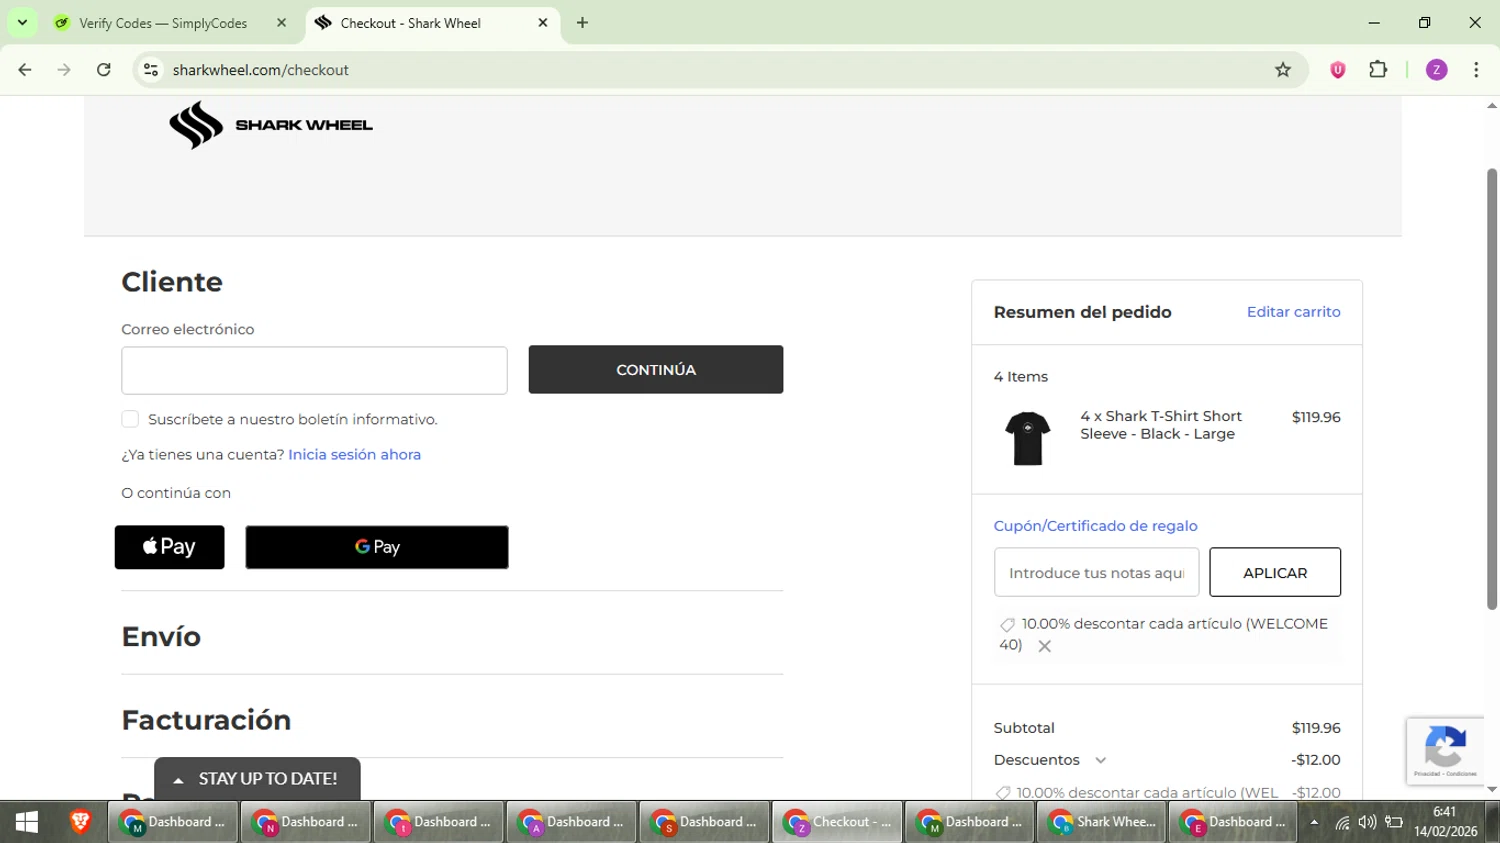Go forward with the browser arrow

[x=64, y=70]
